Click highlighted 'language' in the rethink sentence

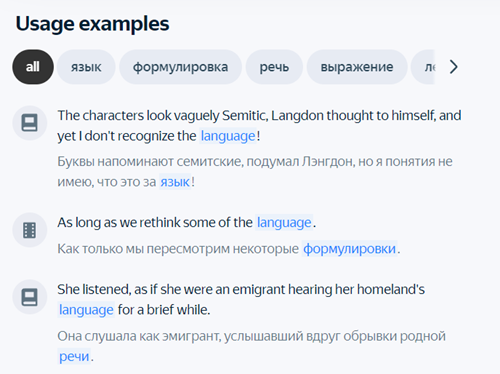[x=284, y=223]
